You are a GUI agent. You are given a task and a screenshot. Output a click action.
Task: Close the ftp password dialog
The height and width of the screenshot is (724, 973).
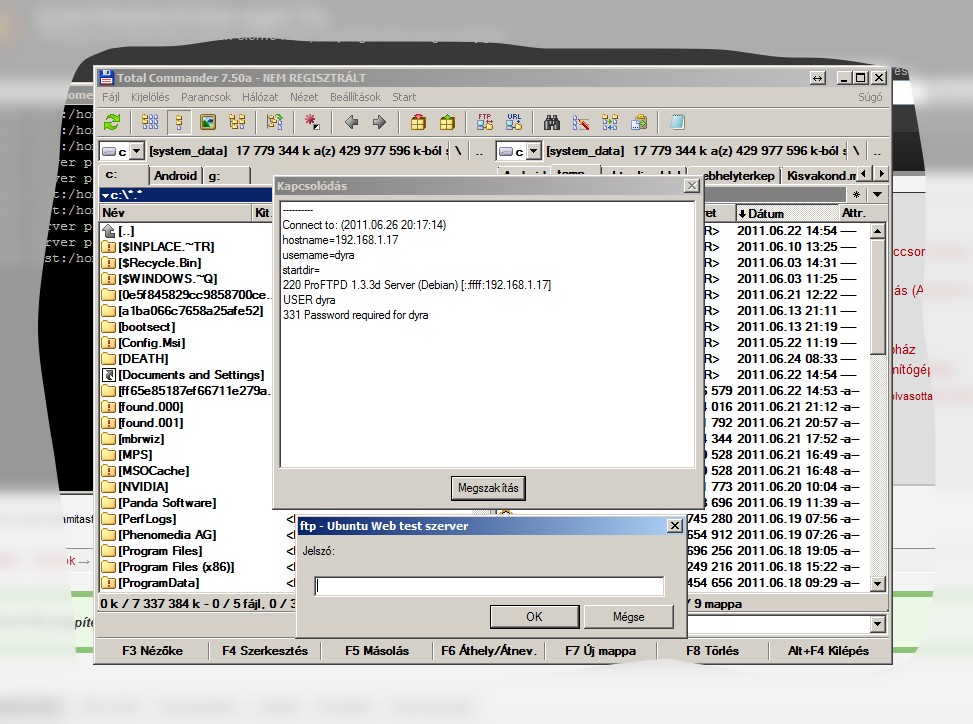pos(675,526)
